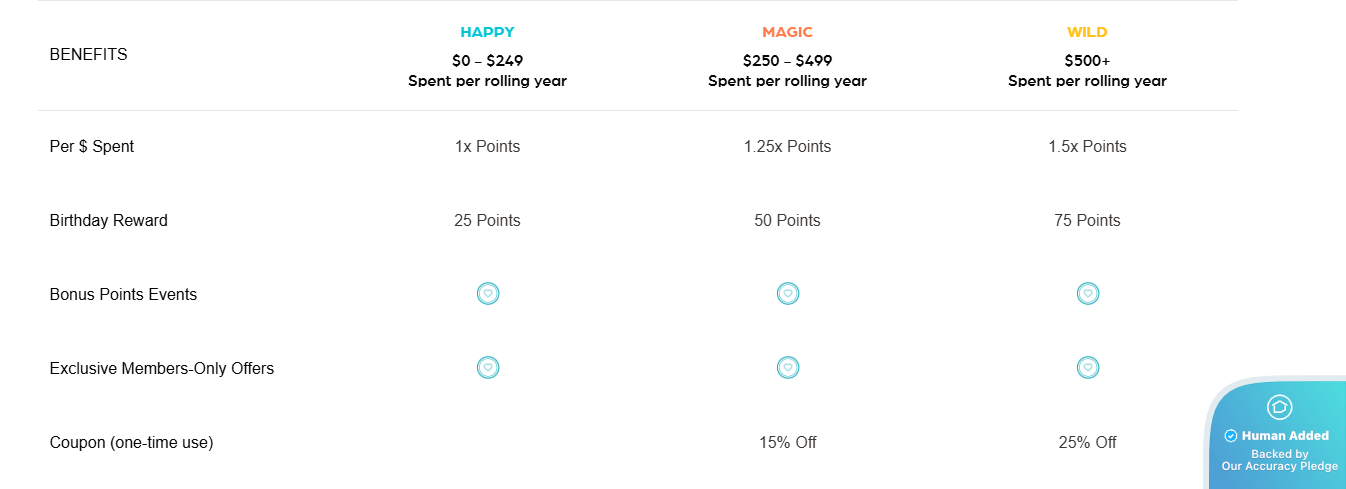The image size is (1346, 489).
Task: Click 'Our Accuracy Pledge' text in badge
Action: 1280,467
